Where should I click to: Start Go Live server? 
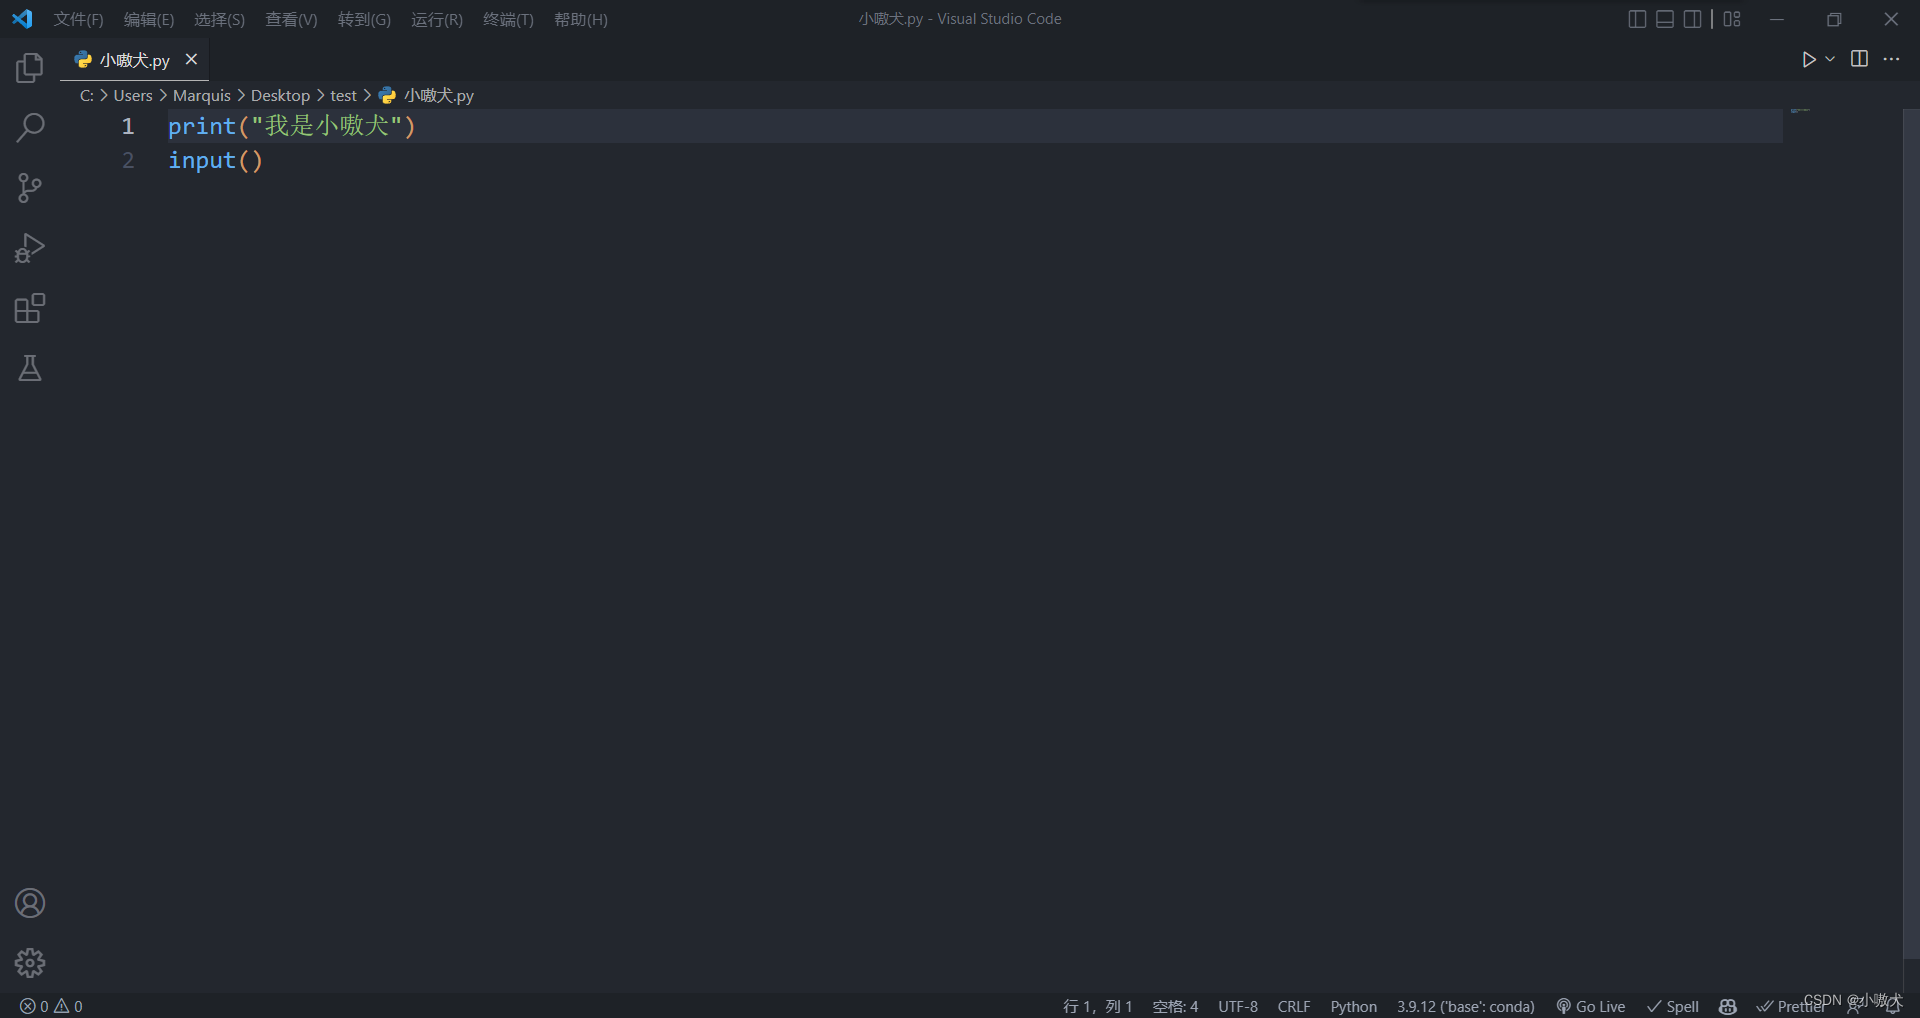point(1590,1006)
